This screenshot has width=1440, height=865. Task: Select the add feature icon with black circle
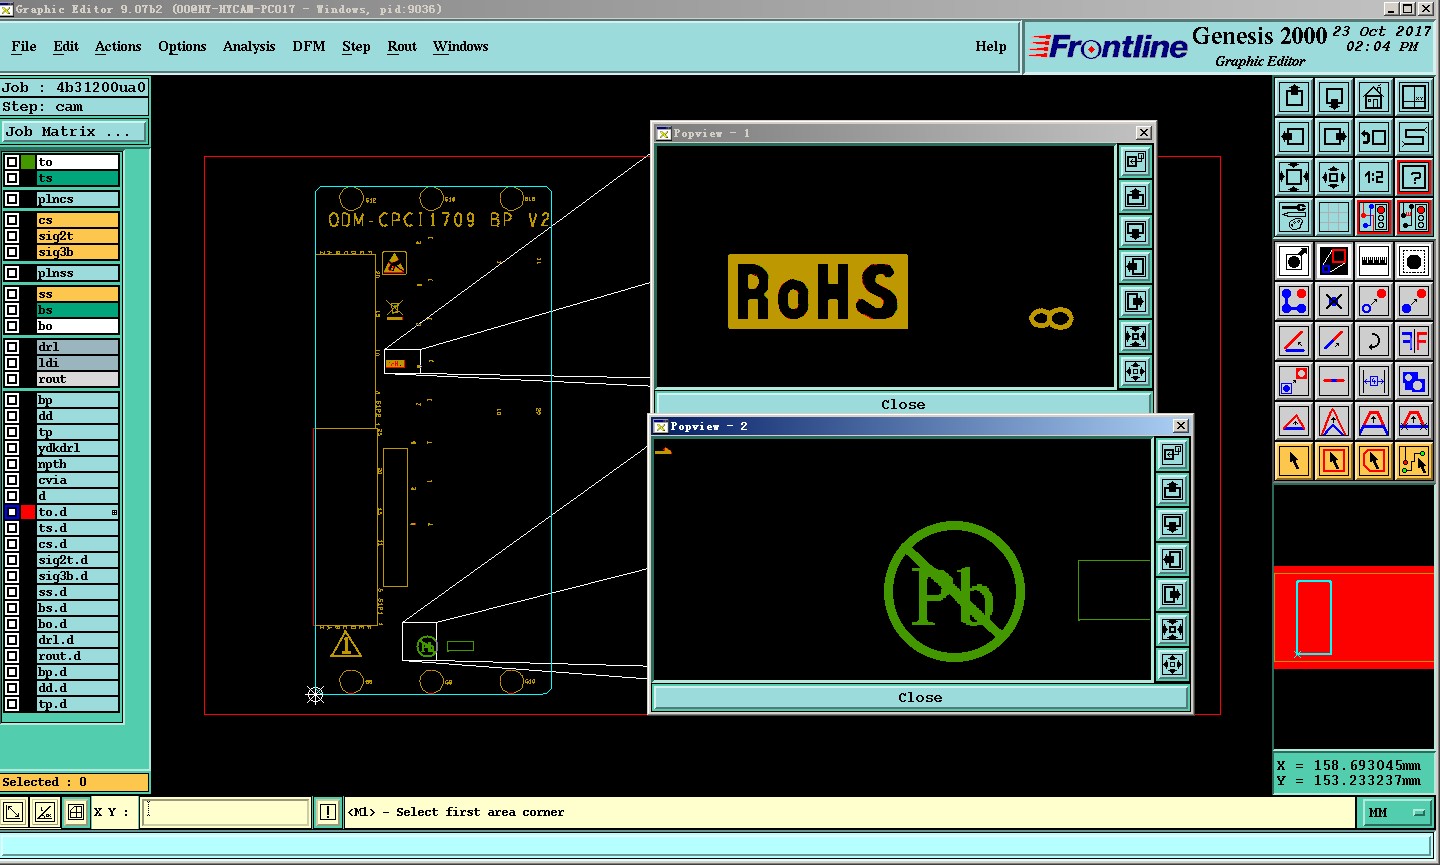point(1294,261)
